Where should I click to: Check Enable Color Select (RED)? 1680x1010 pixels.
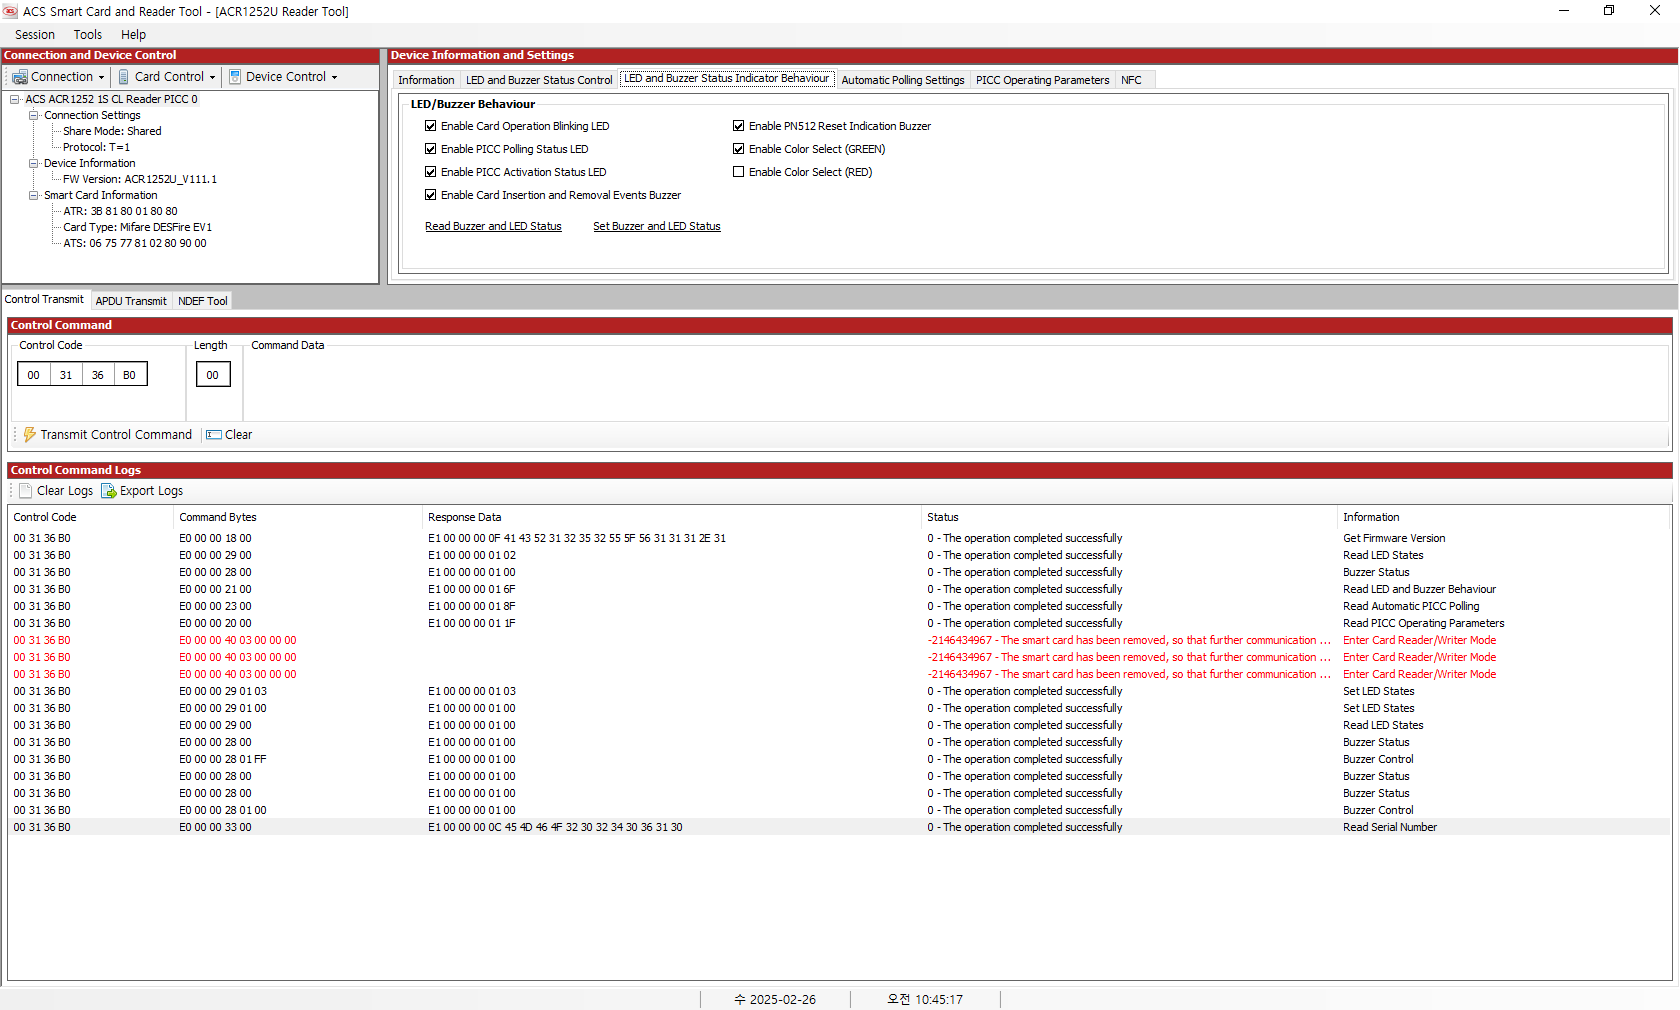pos(739,172)
